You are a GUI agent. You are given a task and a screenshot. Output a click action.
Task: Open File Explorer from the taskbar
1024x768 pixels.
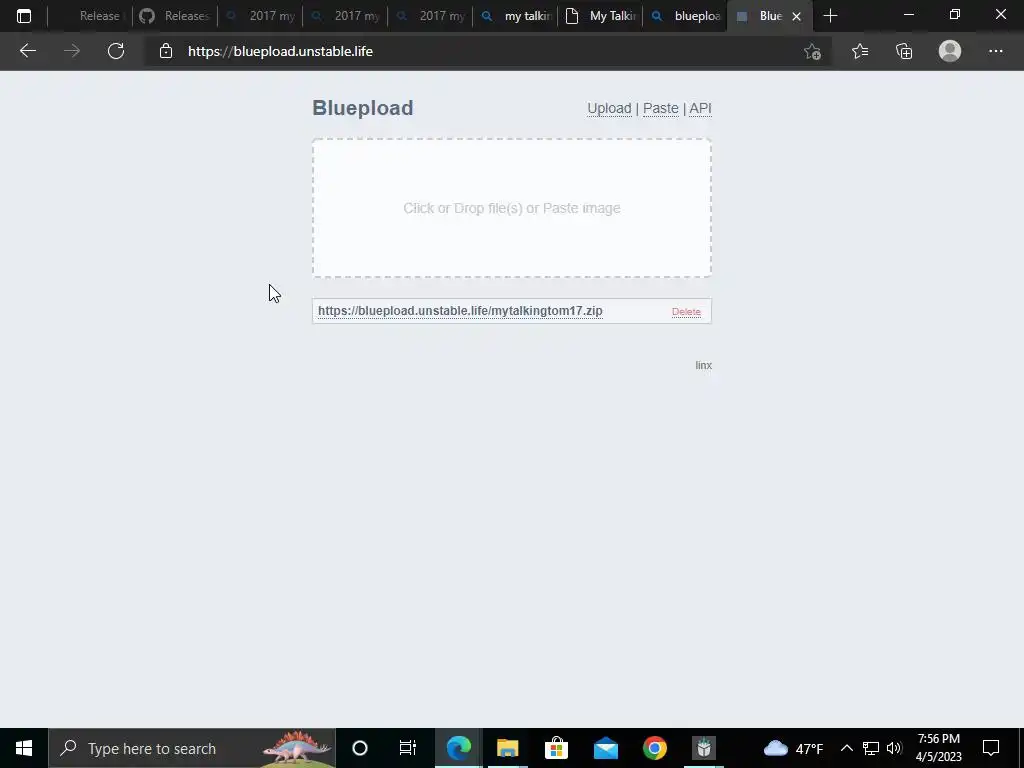(x=507, y=748)
